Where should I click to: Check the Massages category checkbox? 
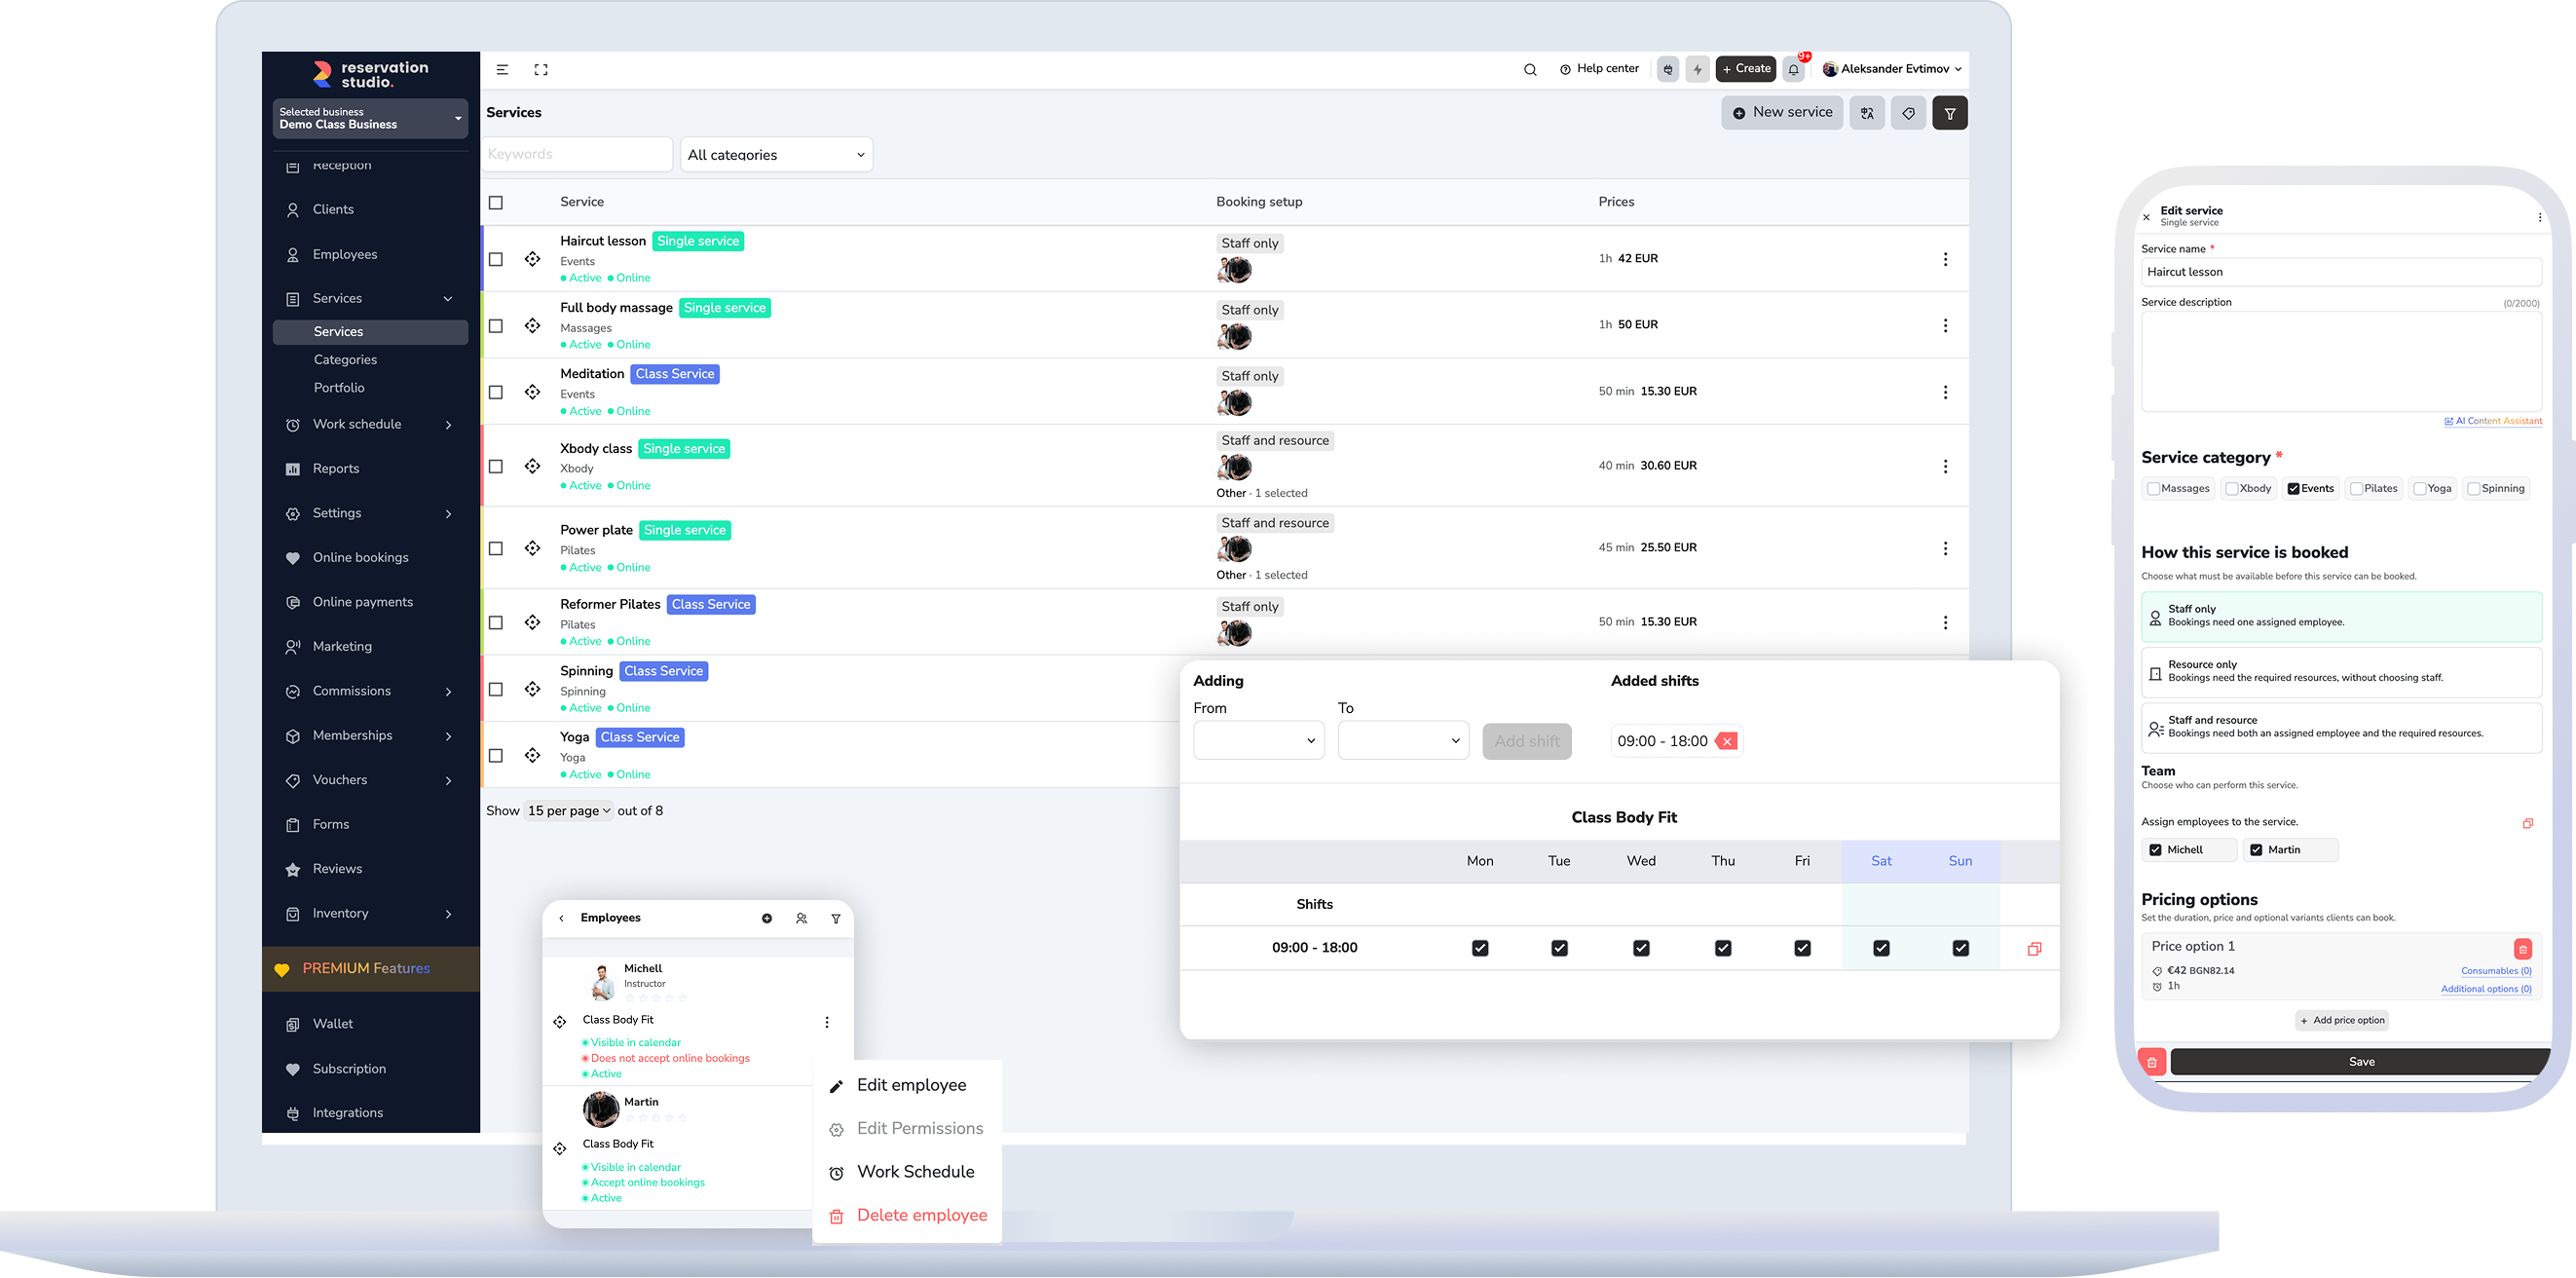pyautogui.click(x=2153, y=489)
